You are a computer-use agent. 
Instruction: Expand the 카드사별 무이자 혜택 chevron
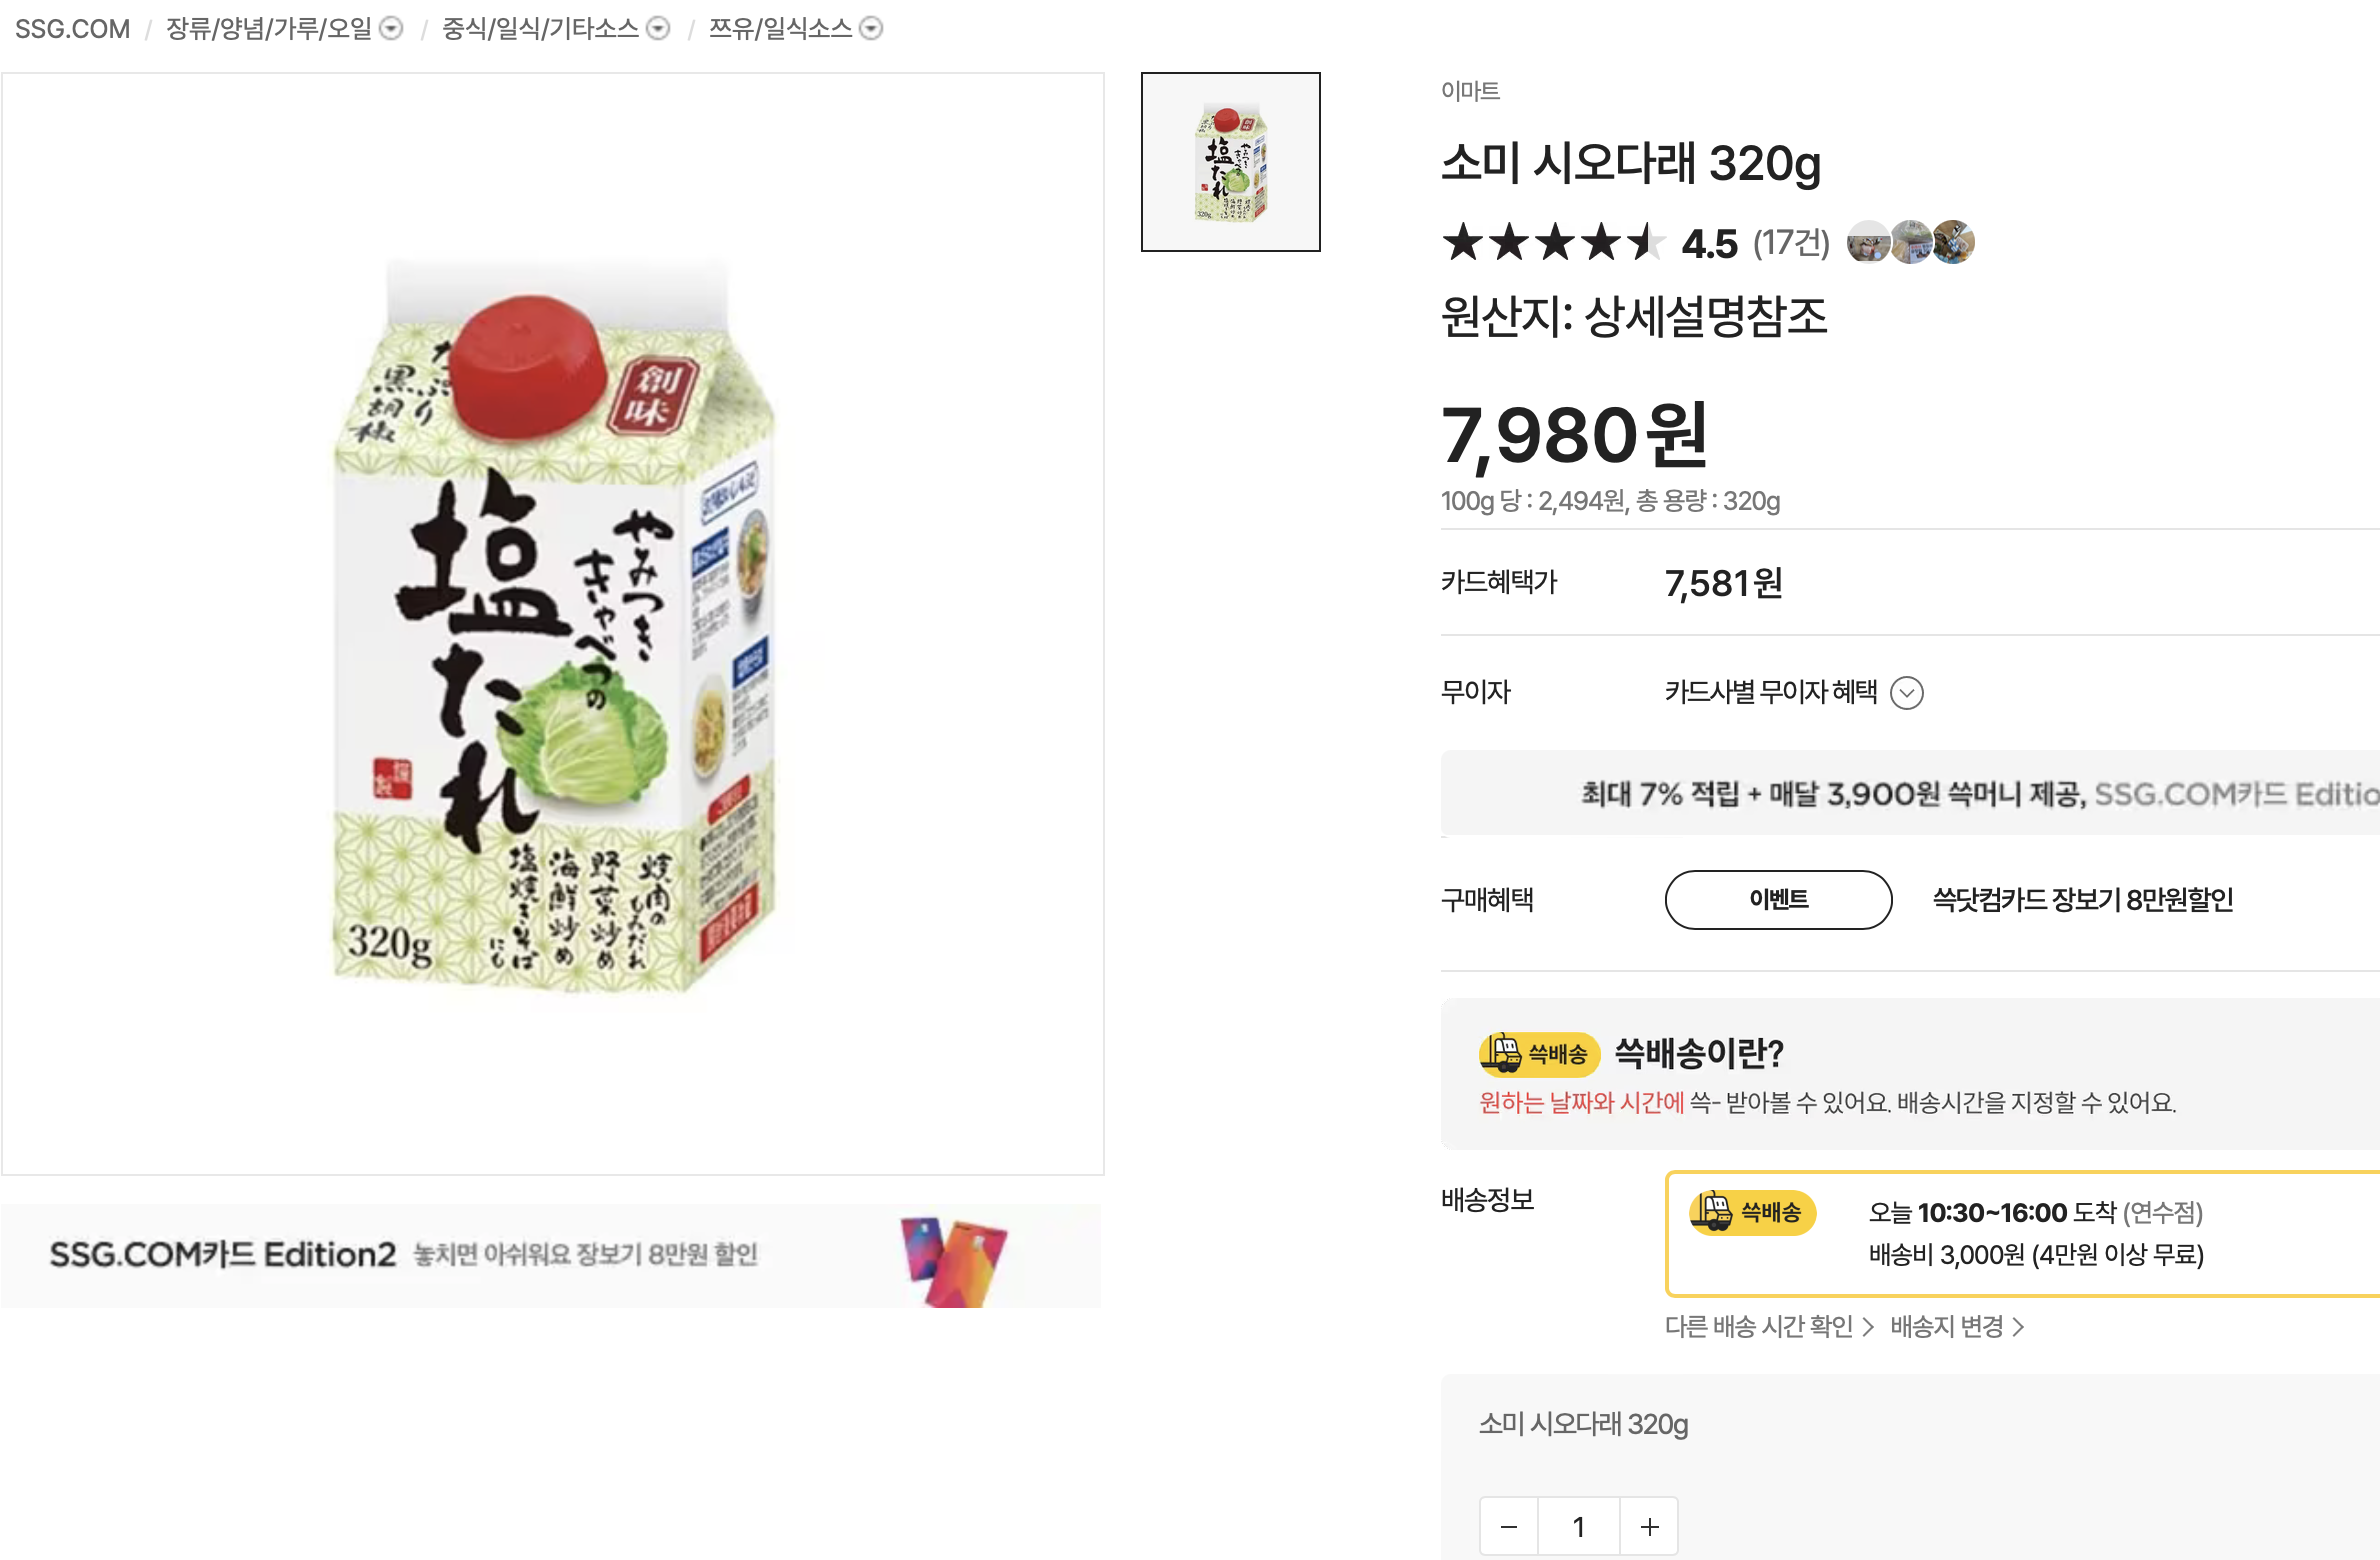1907,693
